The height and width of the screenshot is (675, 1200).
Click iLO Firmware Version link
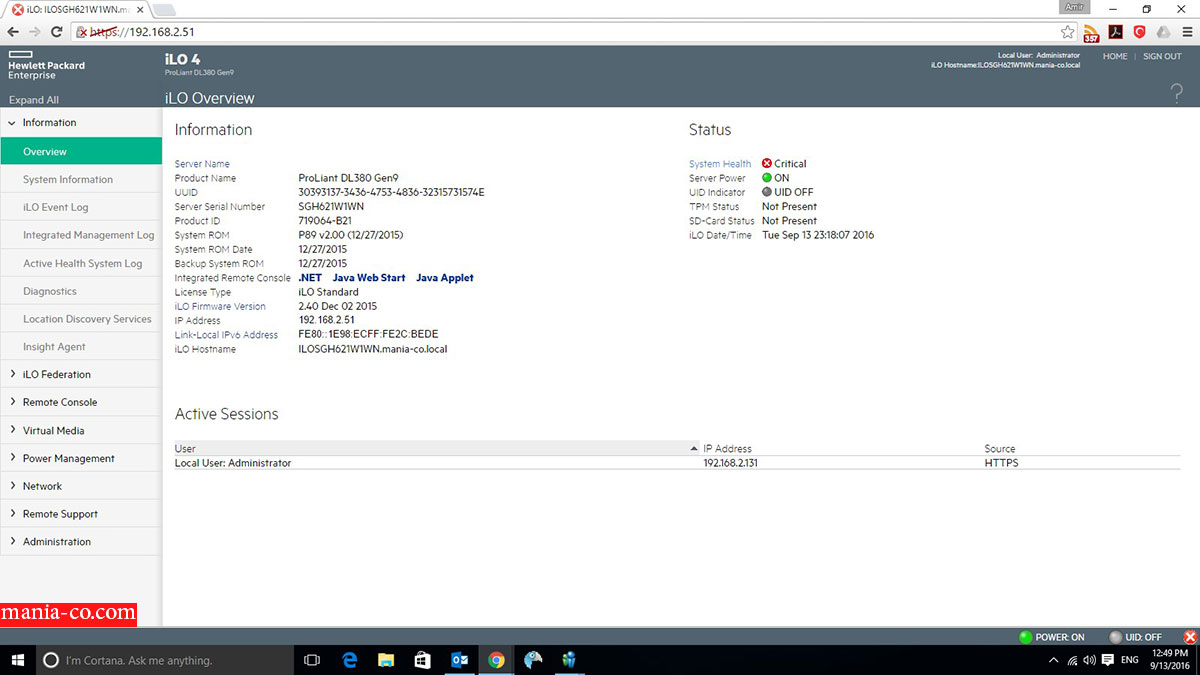220,306
